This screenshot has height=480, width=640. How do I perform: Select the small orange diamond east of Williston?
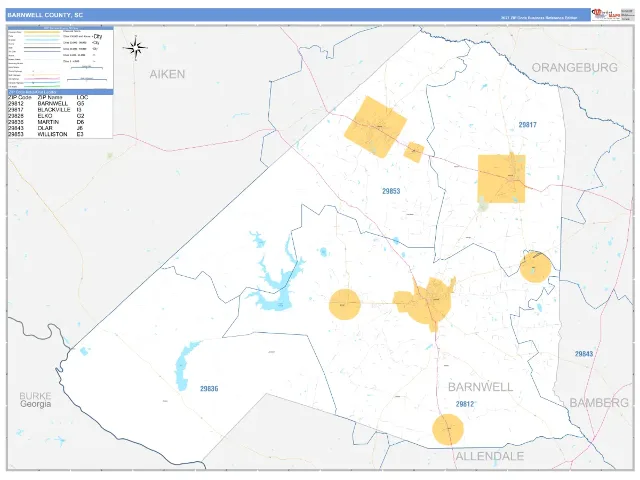click(414, 152)
